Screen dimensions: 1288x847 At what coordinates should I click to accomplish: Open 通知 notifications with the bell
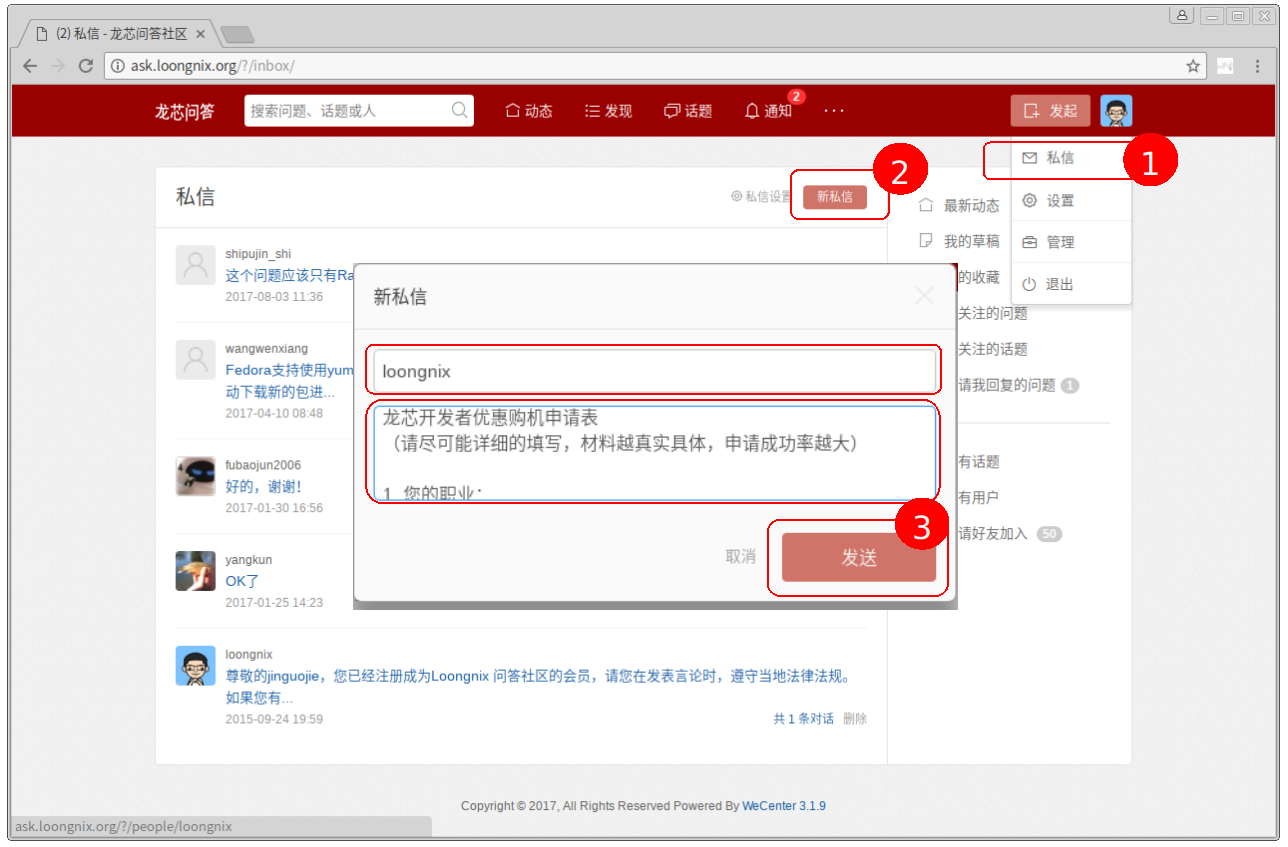[769, 111]
